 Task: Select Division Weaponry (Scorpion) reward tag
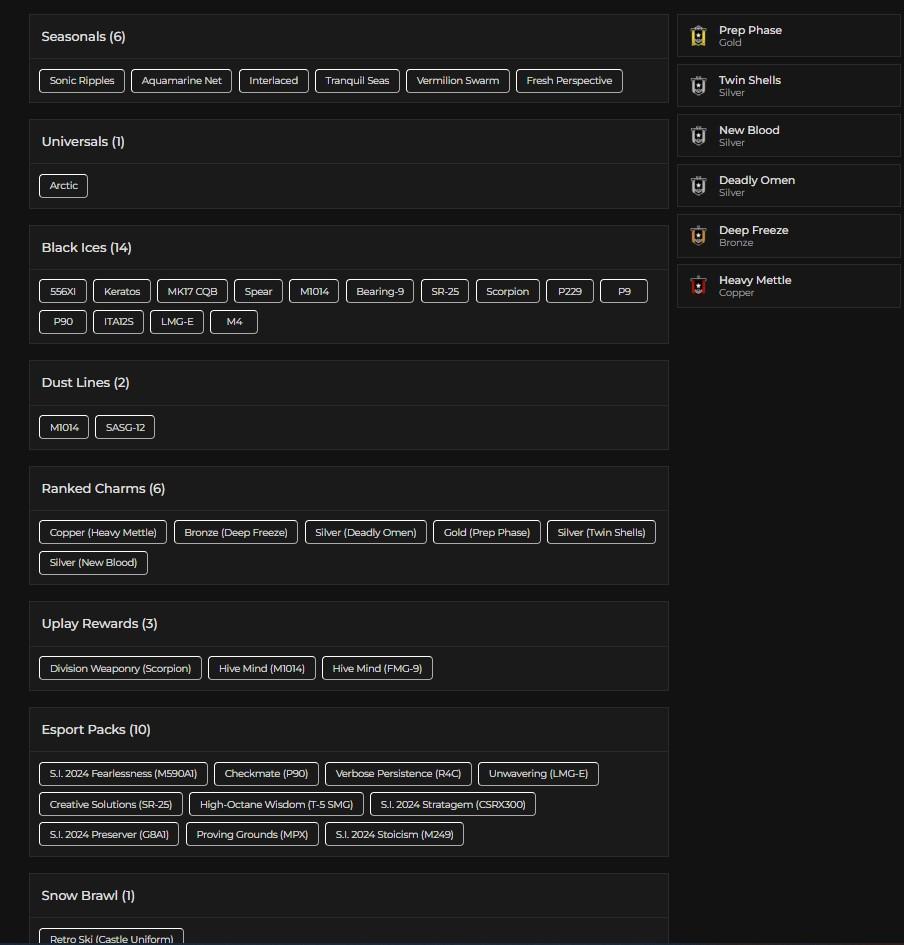120,669
